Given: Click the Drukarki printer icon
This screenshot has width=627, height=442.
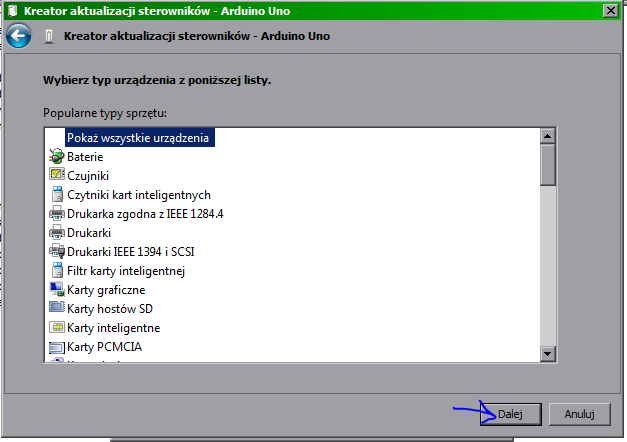Looking at the screenshot, I should (56, 233).
